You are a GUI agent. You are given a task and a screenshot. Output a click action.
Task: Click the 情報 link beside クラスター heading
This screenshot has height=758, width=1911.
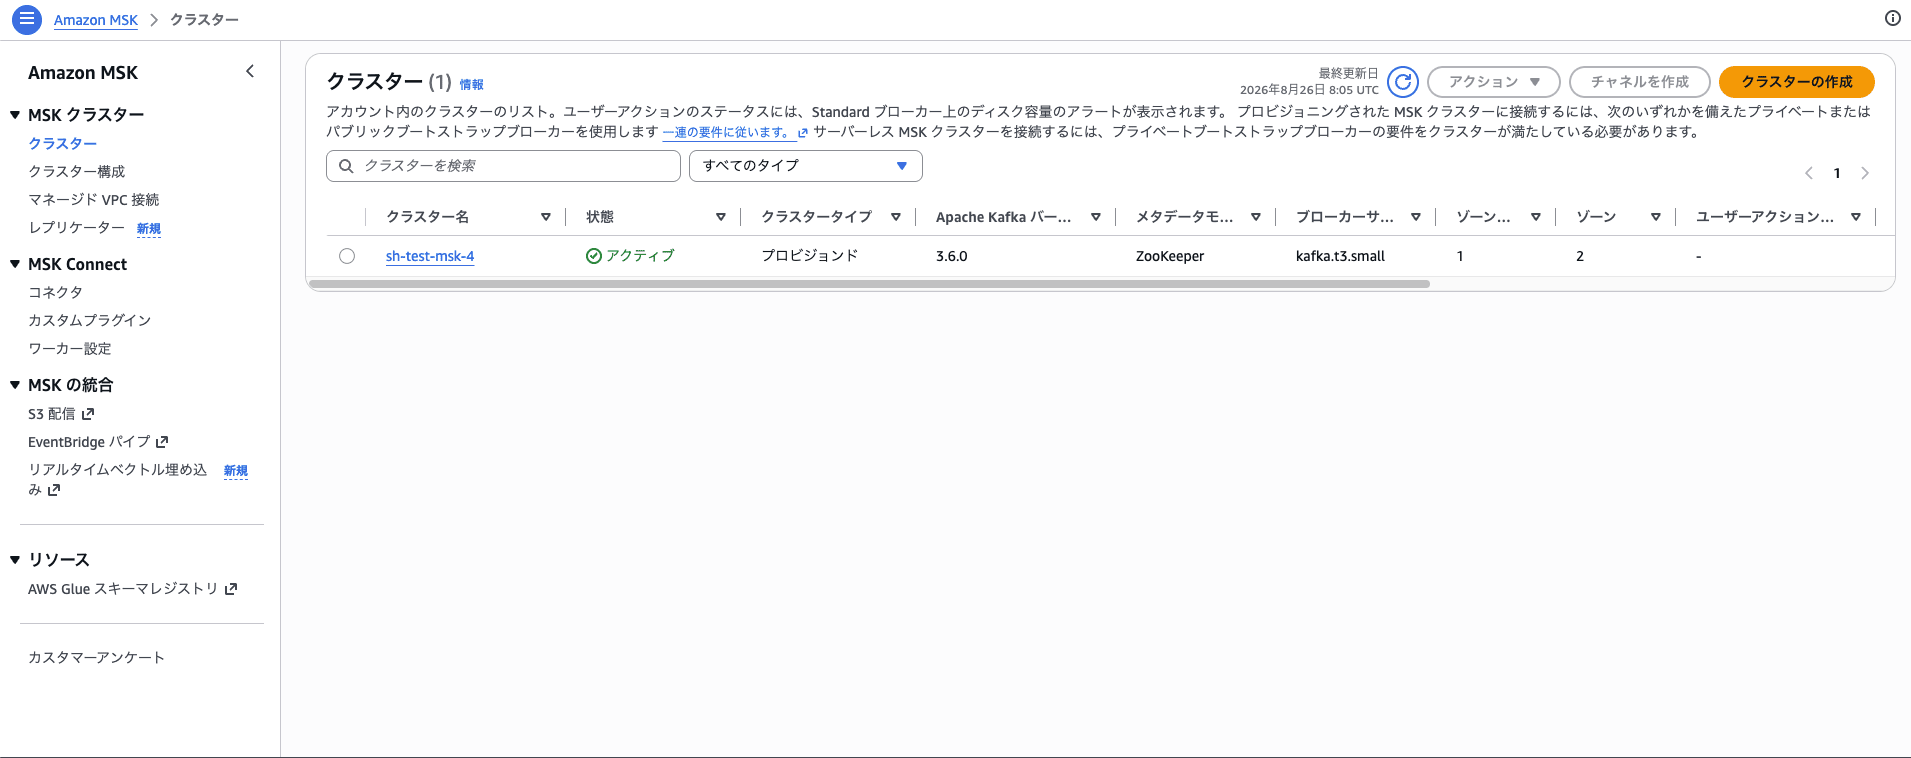pos(471,85)
